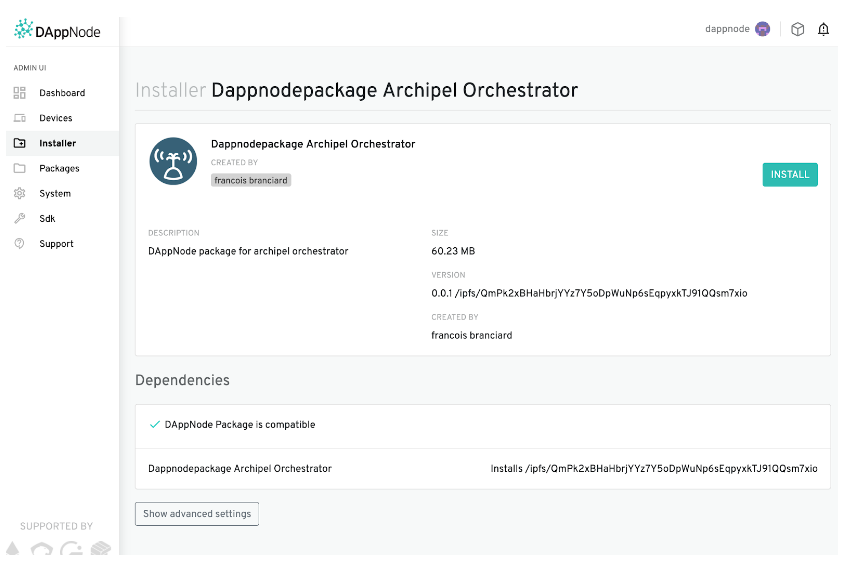Click the version 0.0.1 ipfs hash
Screen dimensions: 841x564
[589, 293]
